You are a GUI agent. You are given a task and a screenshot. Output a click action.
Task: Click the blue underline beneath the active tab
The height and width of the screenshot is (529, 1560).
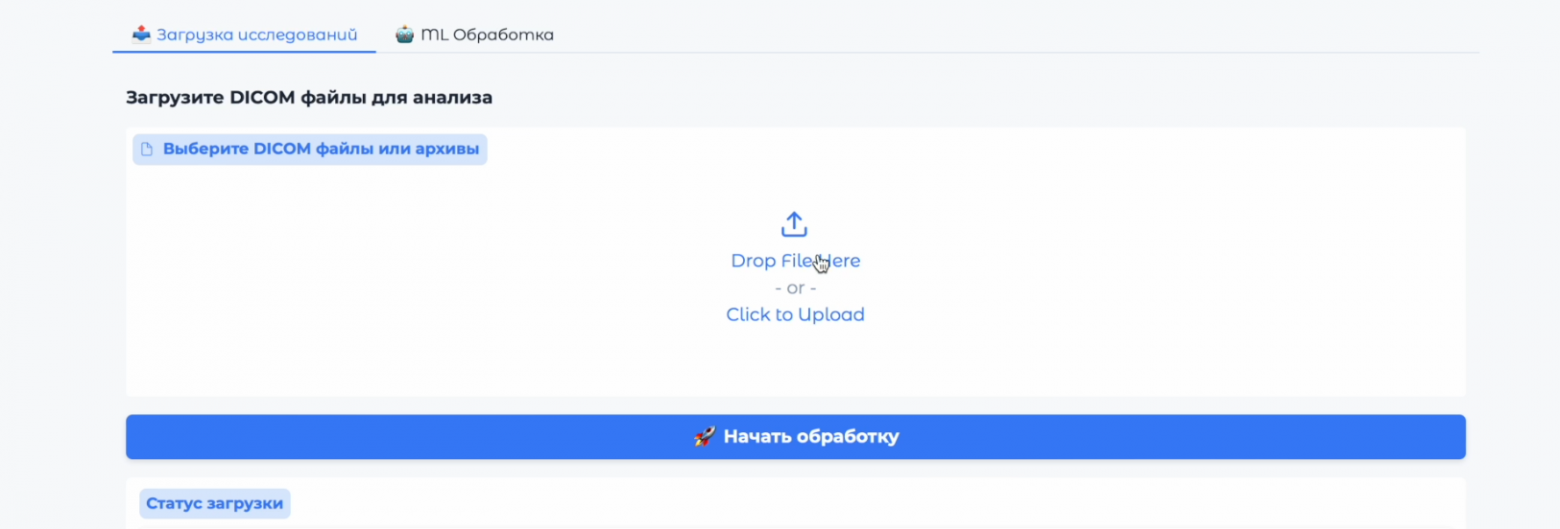tap(244, 51)
